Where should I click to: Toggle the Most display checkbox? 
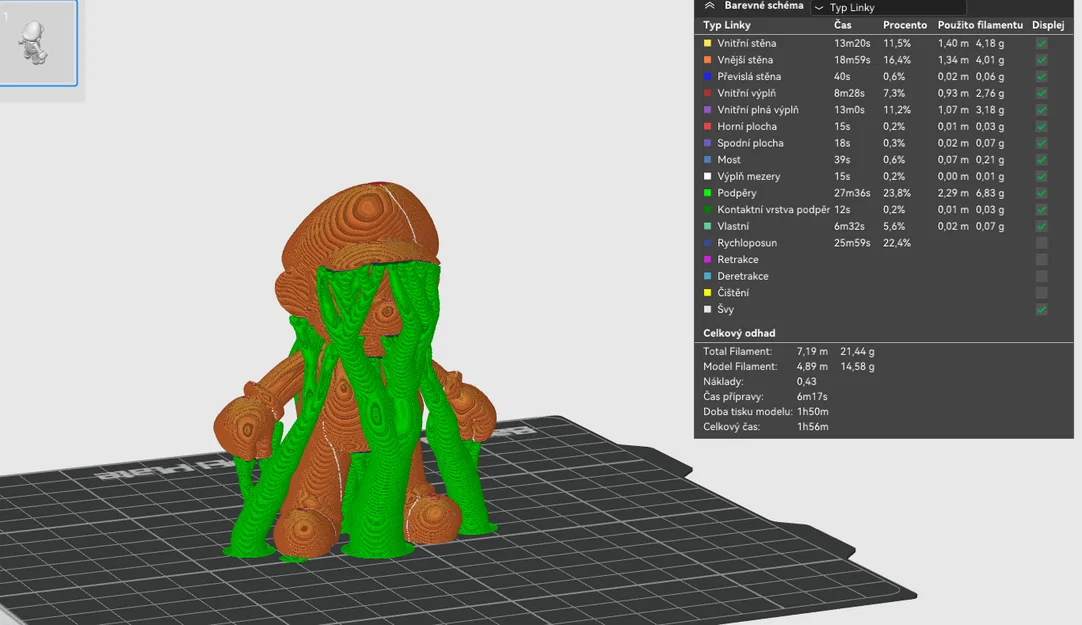coord(1041,159)
